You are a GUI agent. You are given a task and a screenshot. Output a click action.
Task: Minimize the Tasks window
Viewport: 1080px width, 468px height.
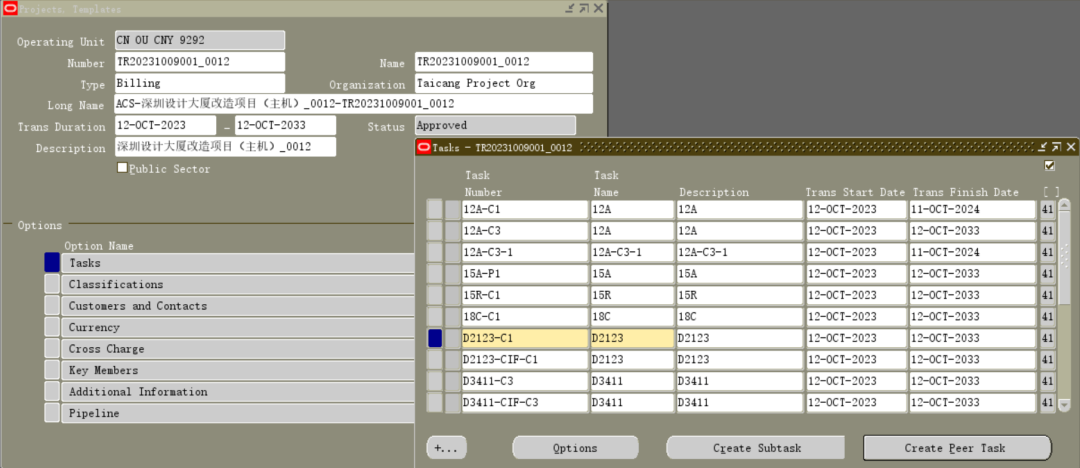coord(1043,147)
